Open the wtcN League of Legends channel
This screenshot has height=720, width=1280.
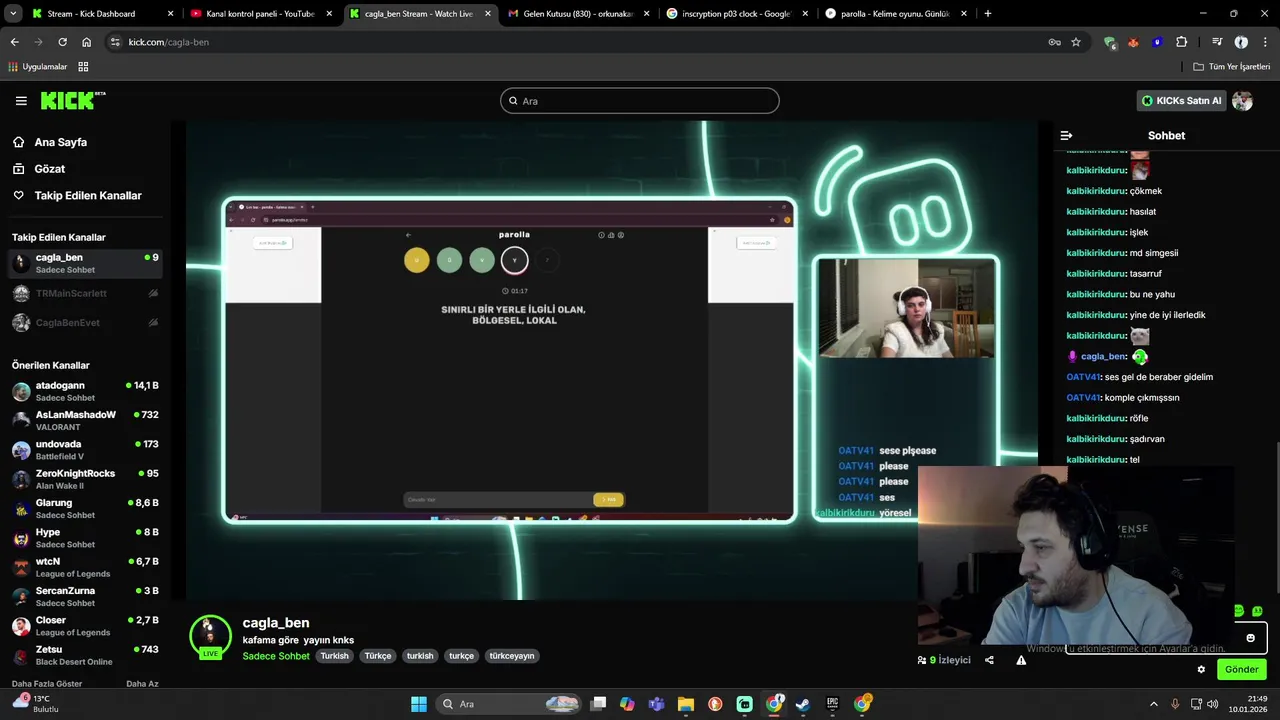(85, 567)
